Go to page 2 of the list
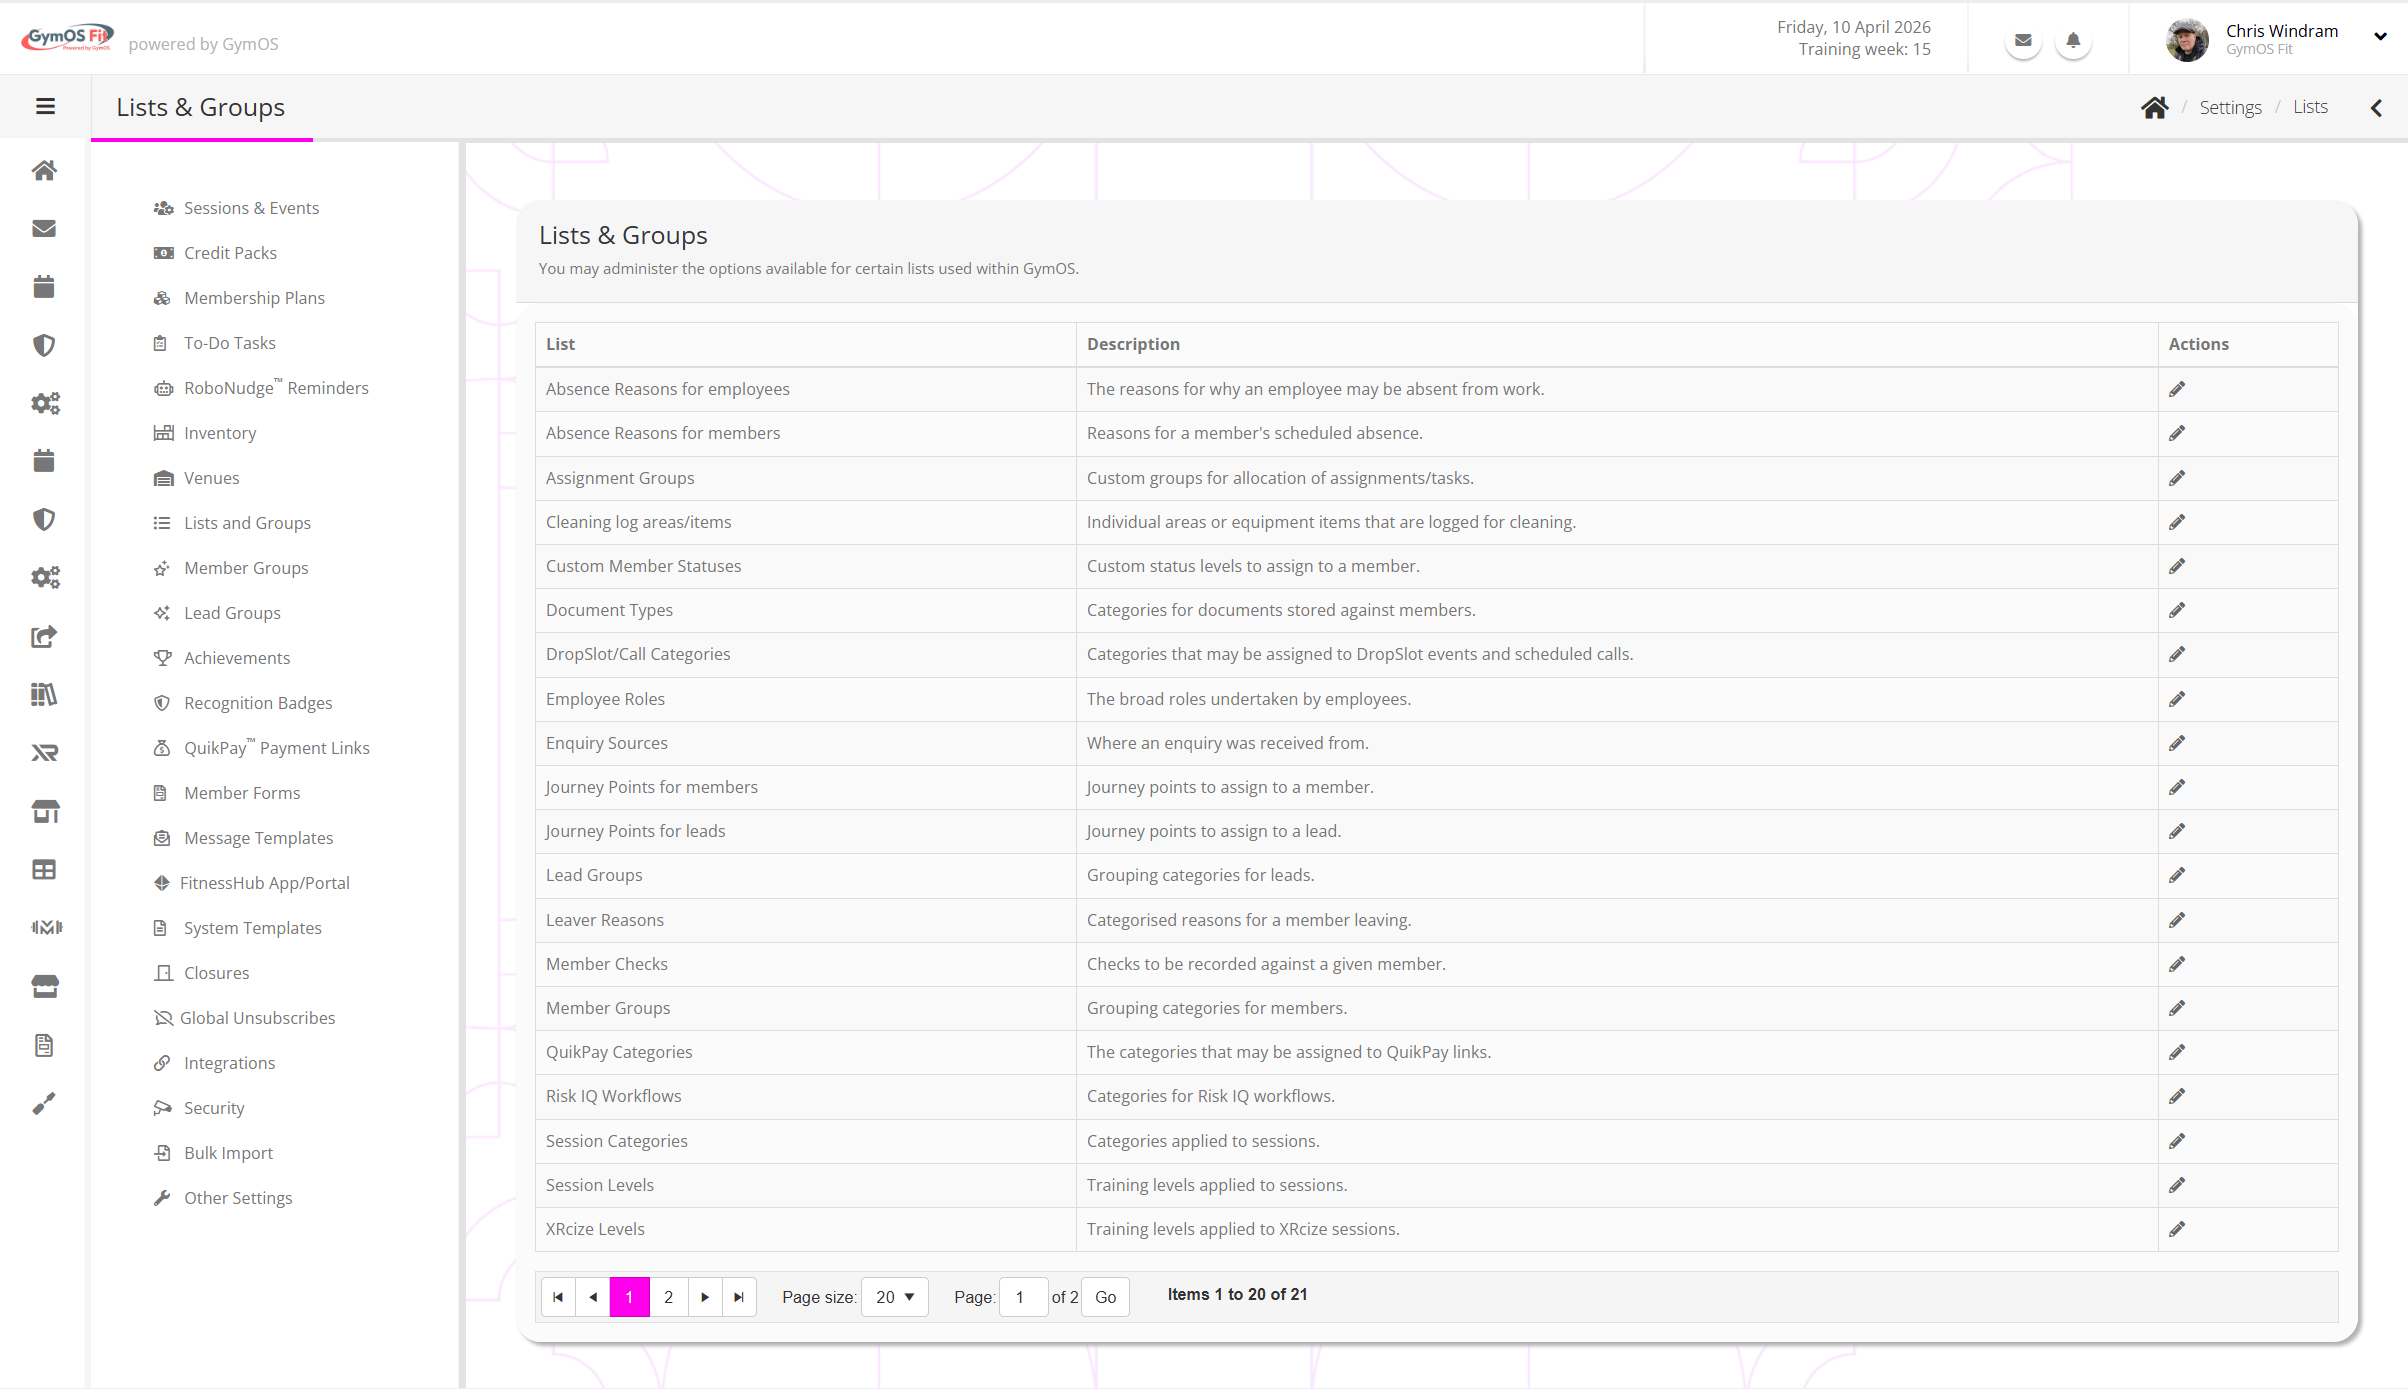Viewport: 2408px width, 1389px height. tap(668, 1297)
